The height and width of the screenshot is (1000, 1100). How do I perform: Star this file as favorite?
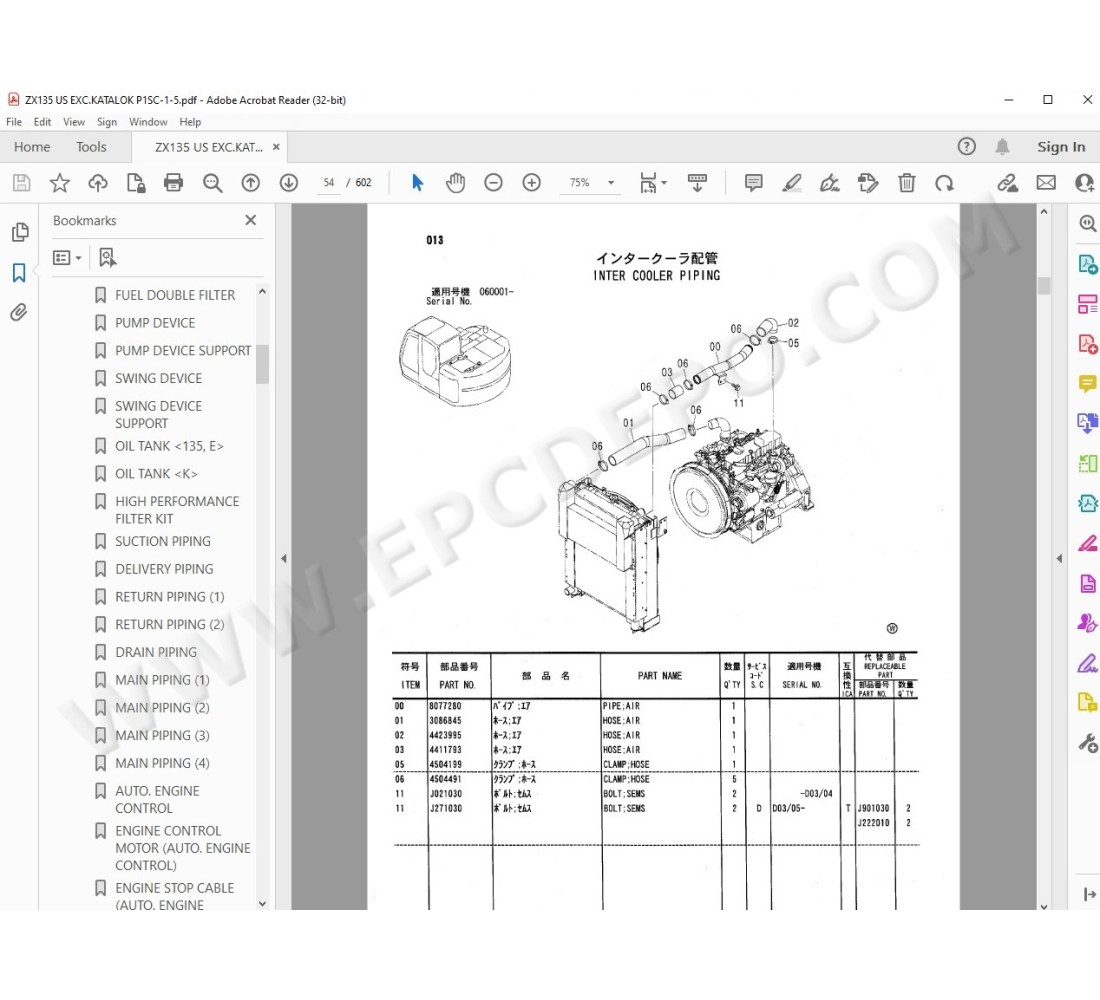(x=60, y=183)
